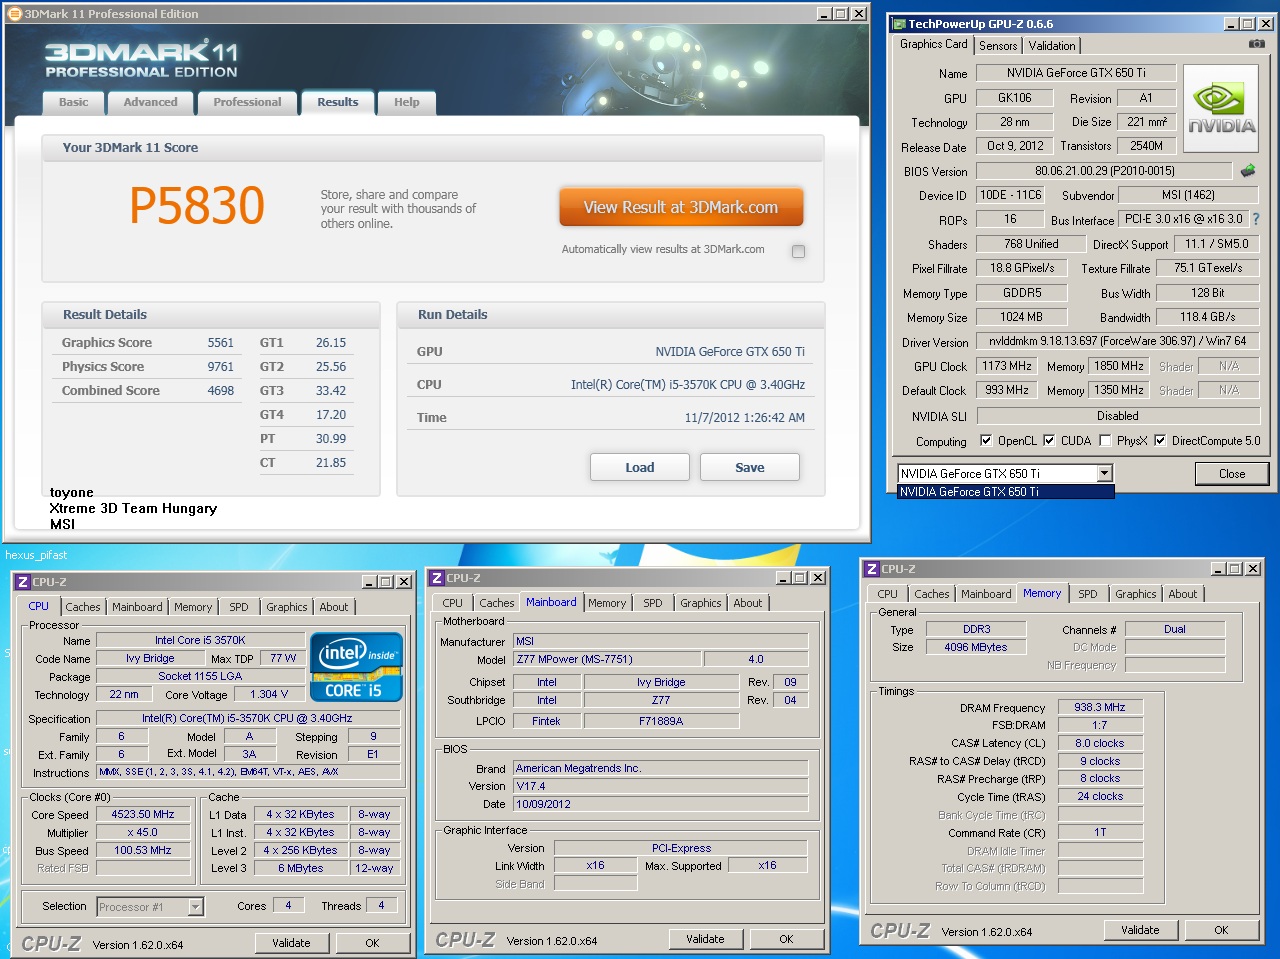Check automatically view results at 3DMark.com
The width and height of the screenshot is (1280, 959).
tap(798, 251)
